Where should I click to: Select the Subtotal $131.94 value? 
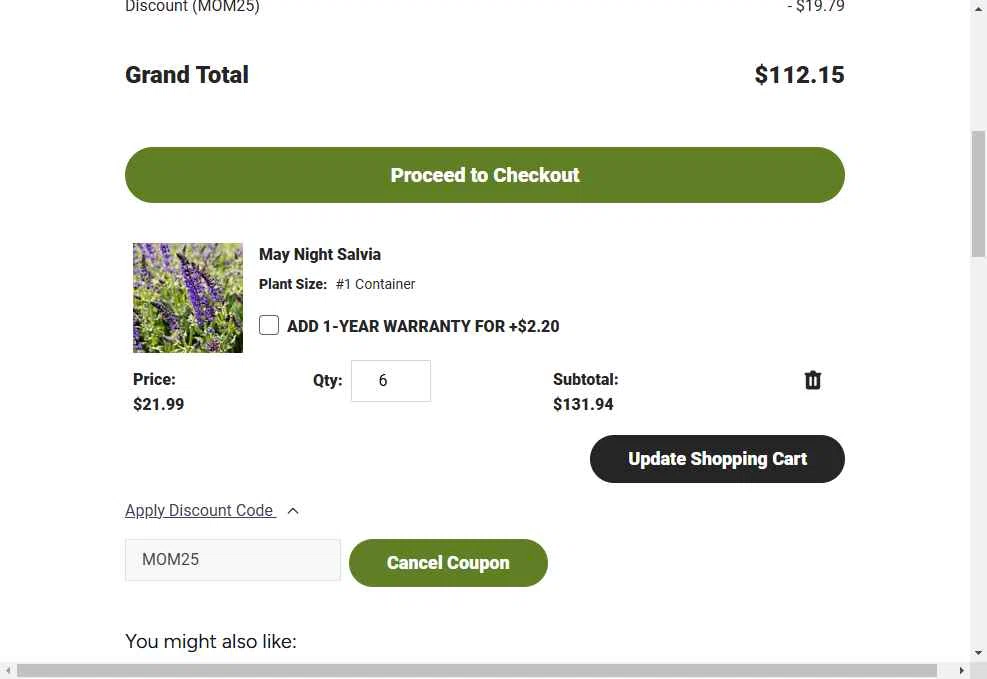pos(583,404)
